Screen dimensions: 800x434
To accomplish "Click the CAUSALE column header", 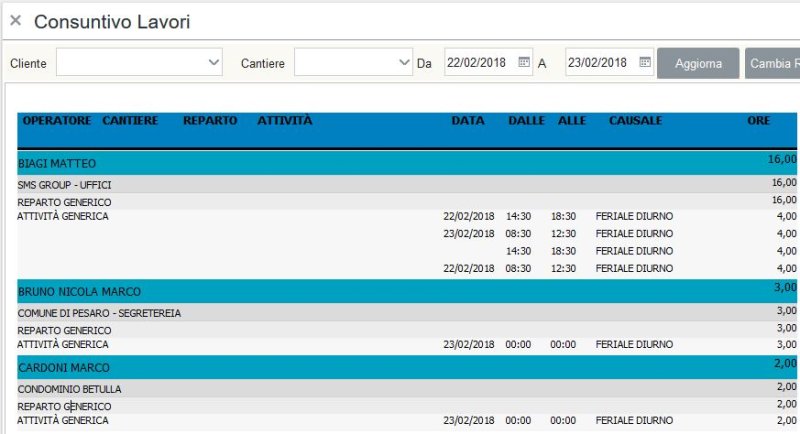I will (635, 121).
